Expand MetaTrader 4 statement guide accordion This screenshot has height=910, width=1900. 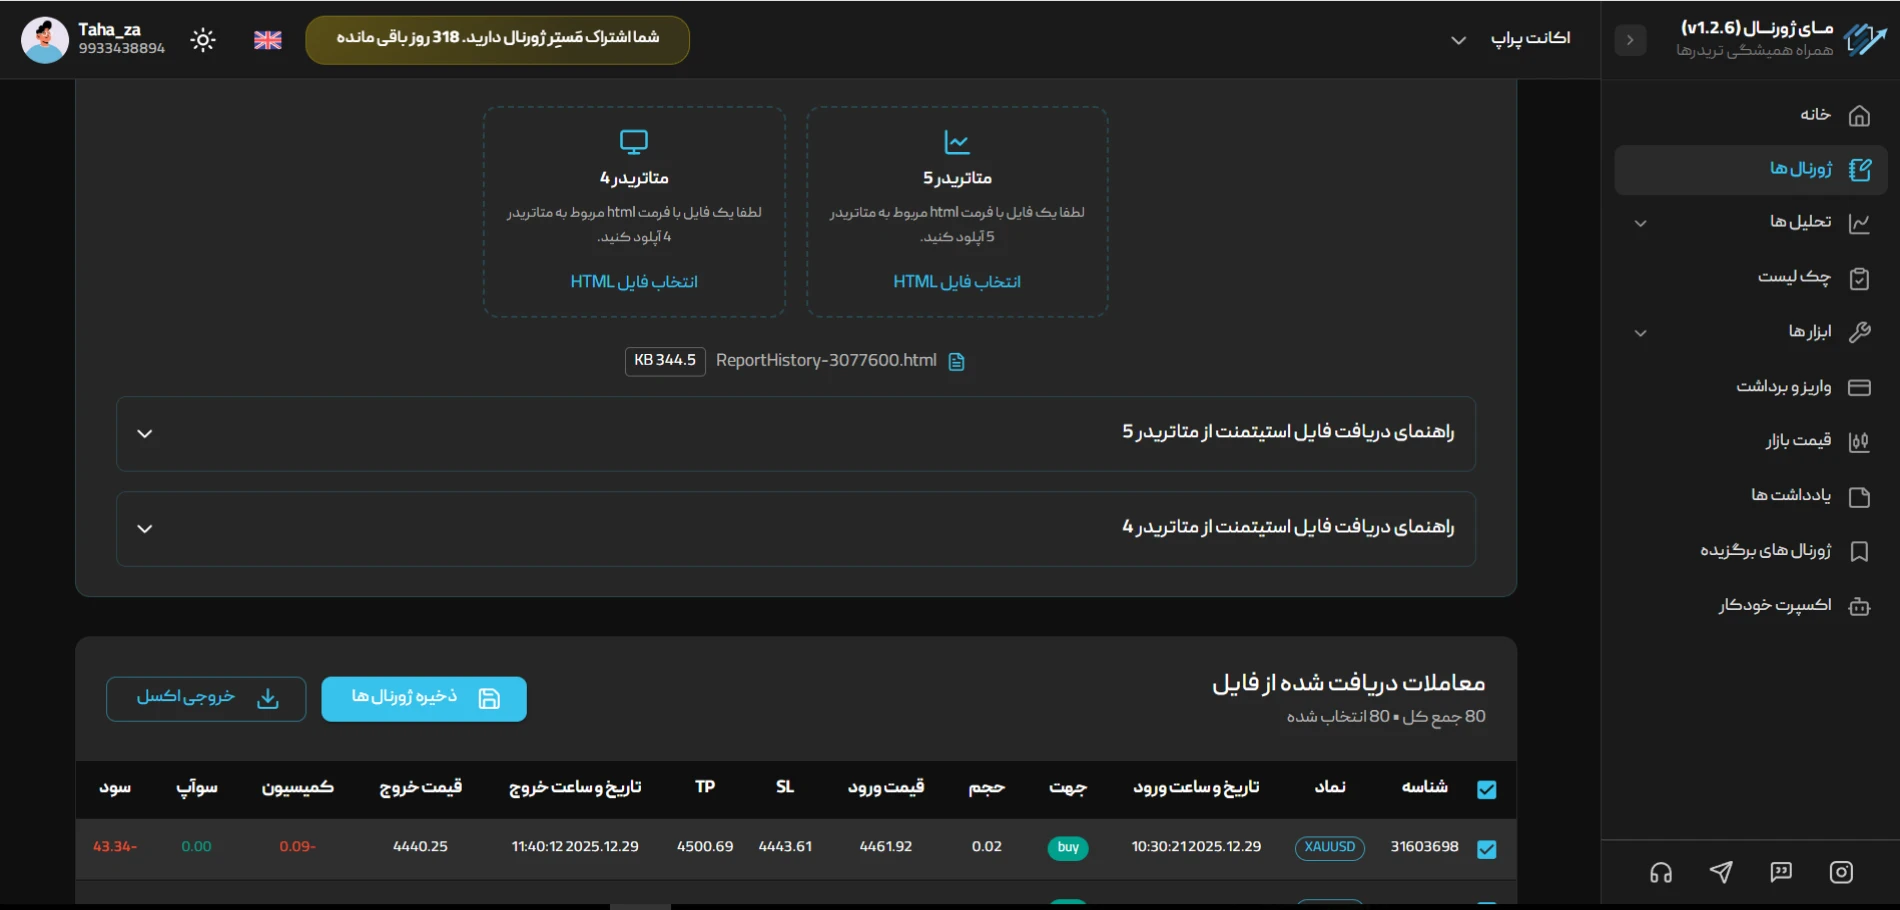click(x=796, y=528)
